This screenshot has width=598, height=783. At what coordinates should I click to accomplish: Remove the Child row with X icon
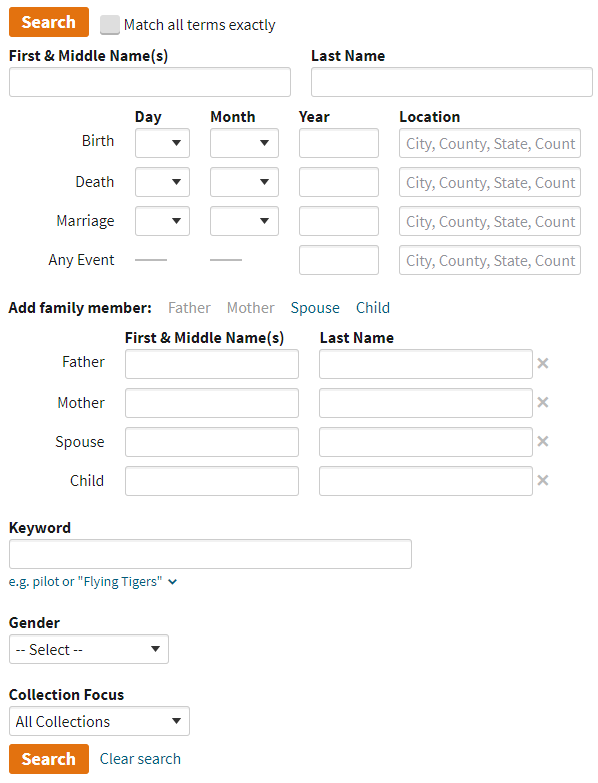click(x=543, y=480)
